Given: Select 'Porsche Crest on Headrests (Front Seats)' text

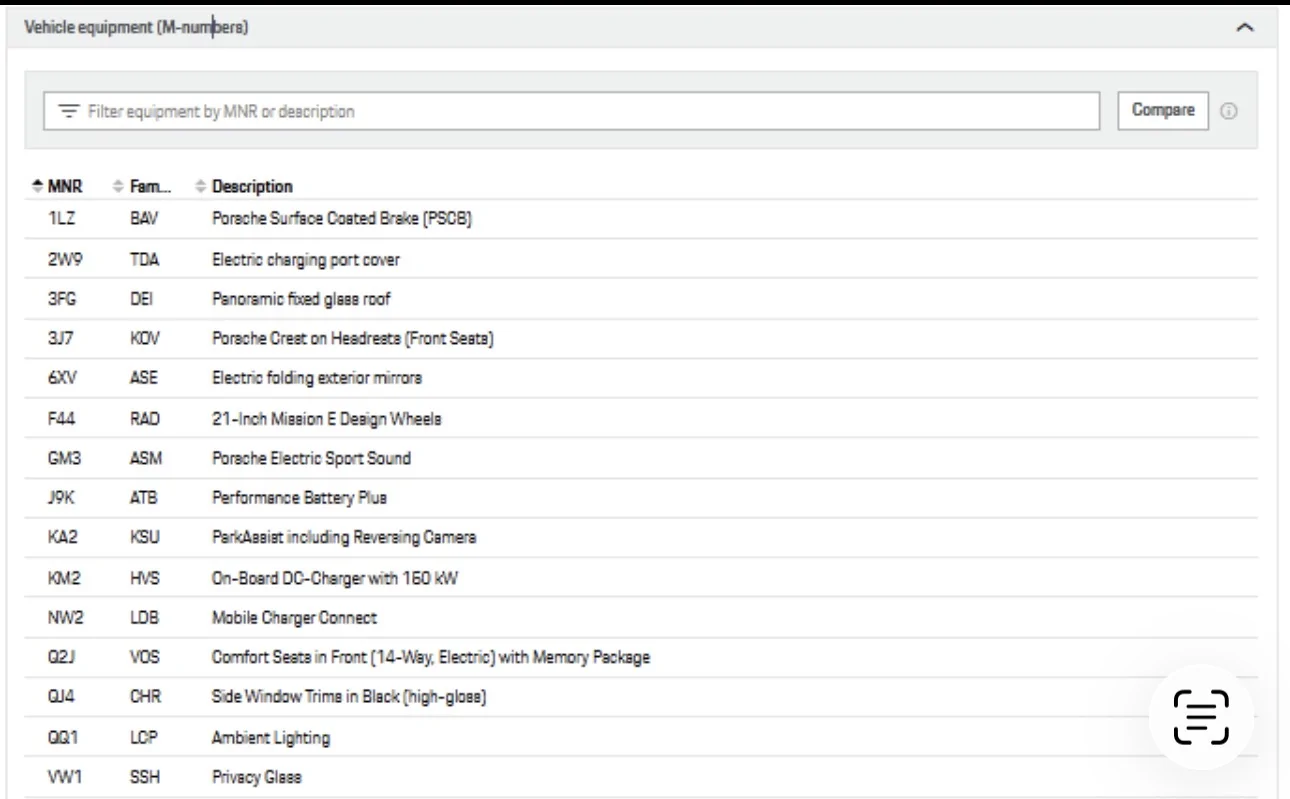Looking at the screenshot, I should pos(352,339).
